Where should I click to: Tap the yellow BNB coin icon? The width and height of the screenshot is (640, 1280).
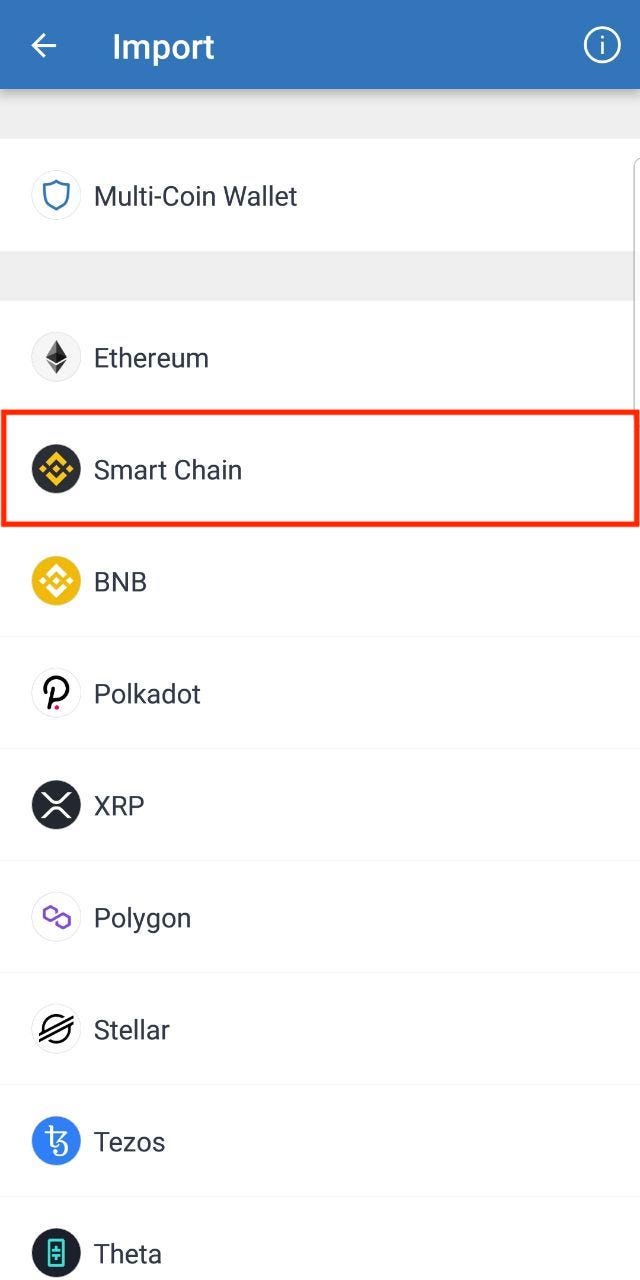[56, 581]
